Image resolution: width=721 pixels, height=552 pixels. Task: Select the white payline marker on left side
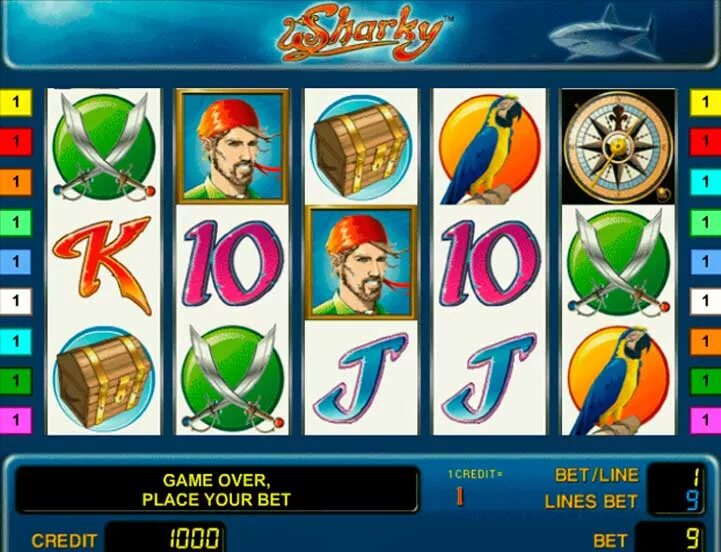(x=16, y=301)
